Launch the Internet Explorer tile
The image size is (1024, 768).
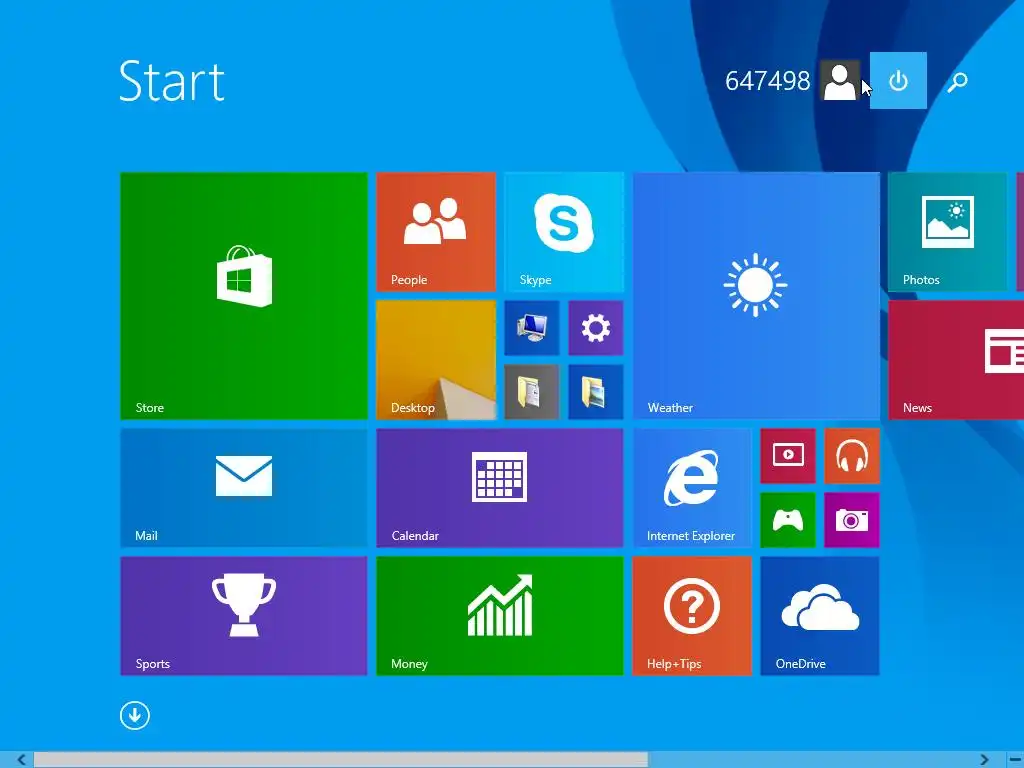(x=692, y=487)
